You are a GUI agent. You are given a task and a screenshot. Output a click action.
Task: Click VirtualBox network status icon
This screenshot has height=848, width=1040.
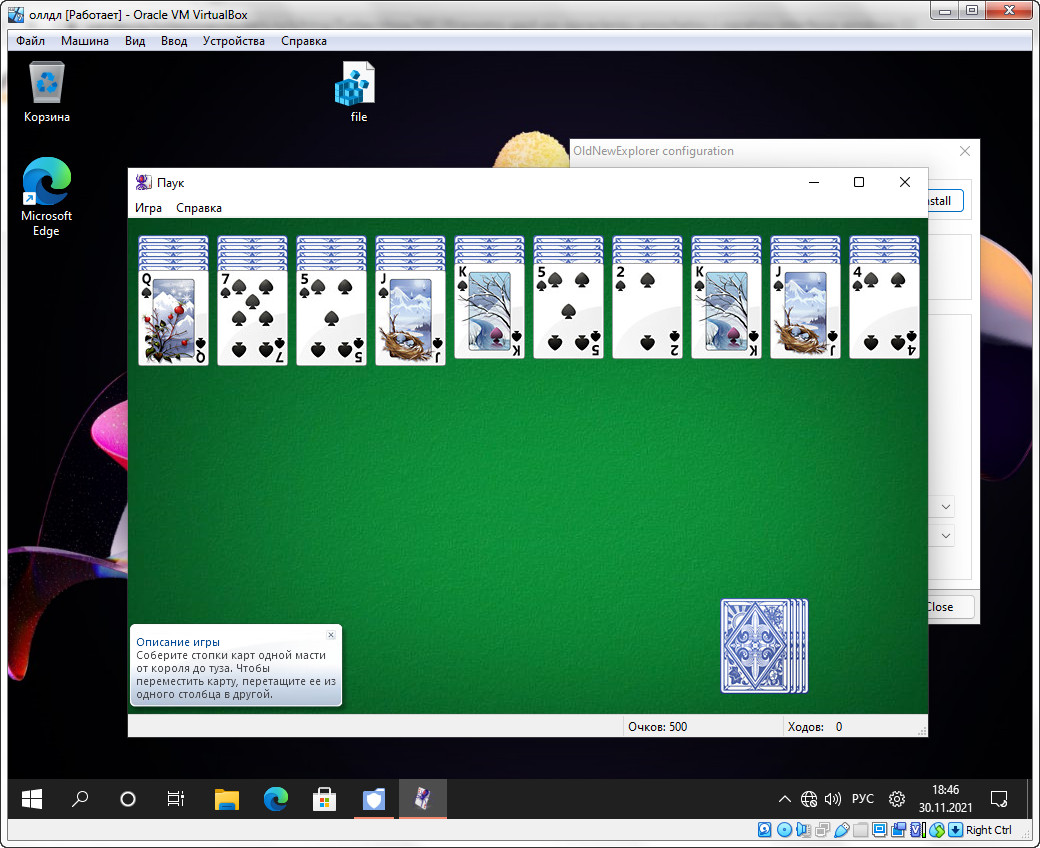(x=822, y=829)
